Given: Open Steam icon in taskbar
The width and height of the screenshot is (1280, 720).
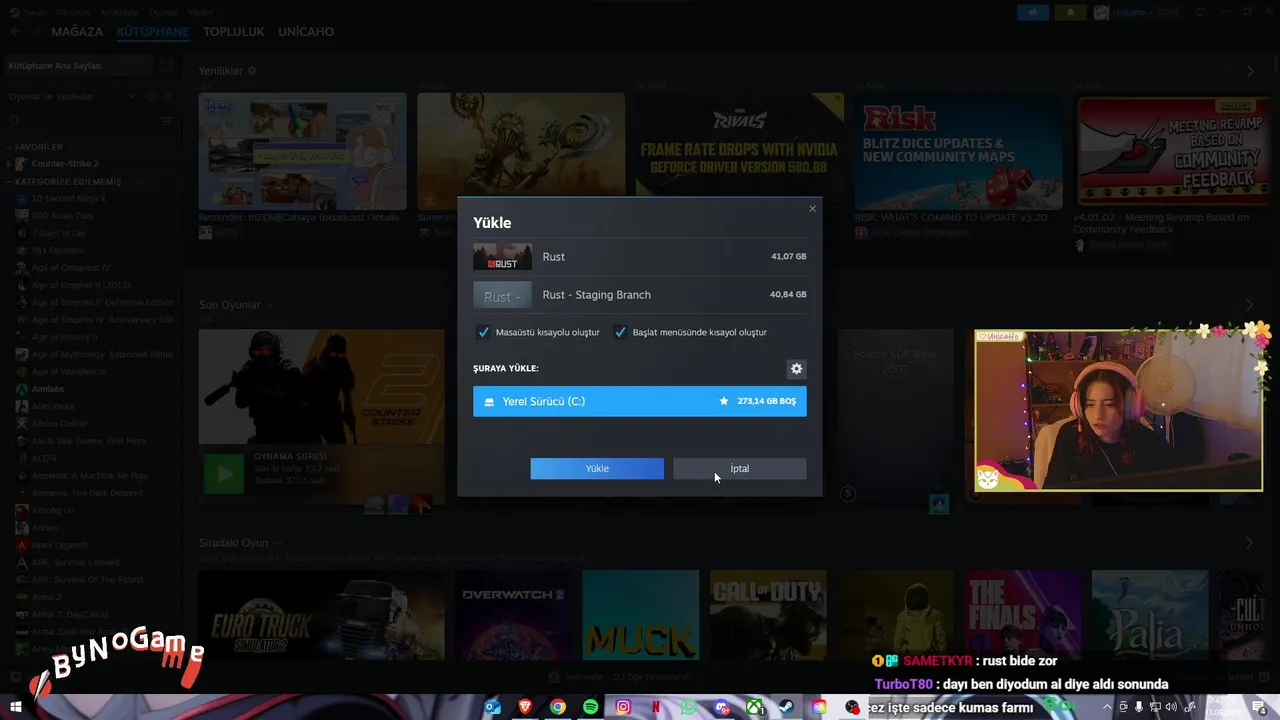Looking at the screenshot, I should point(786,707).
